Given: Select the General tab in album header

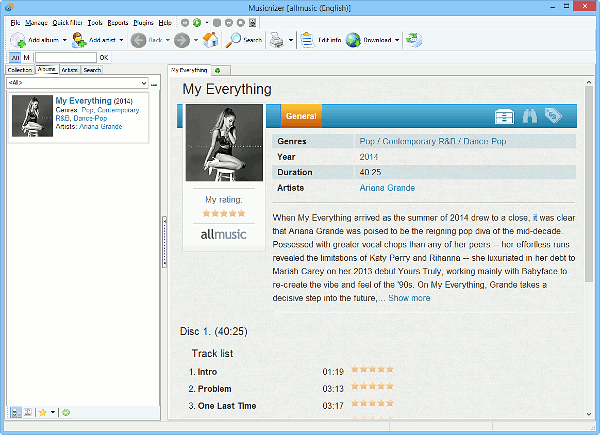Looking at the screenshot, I should (x=301, y=116).
